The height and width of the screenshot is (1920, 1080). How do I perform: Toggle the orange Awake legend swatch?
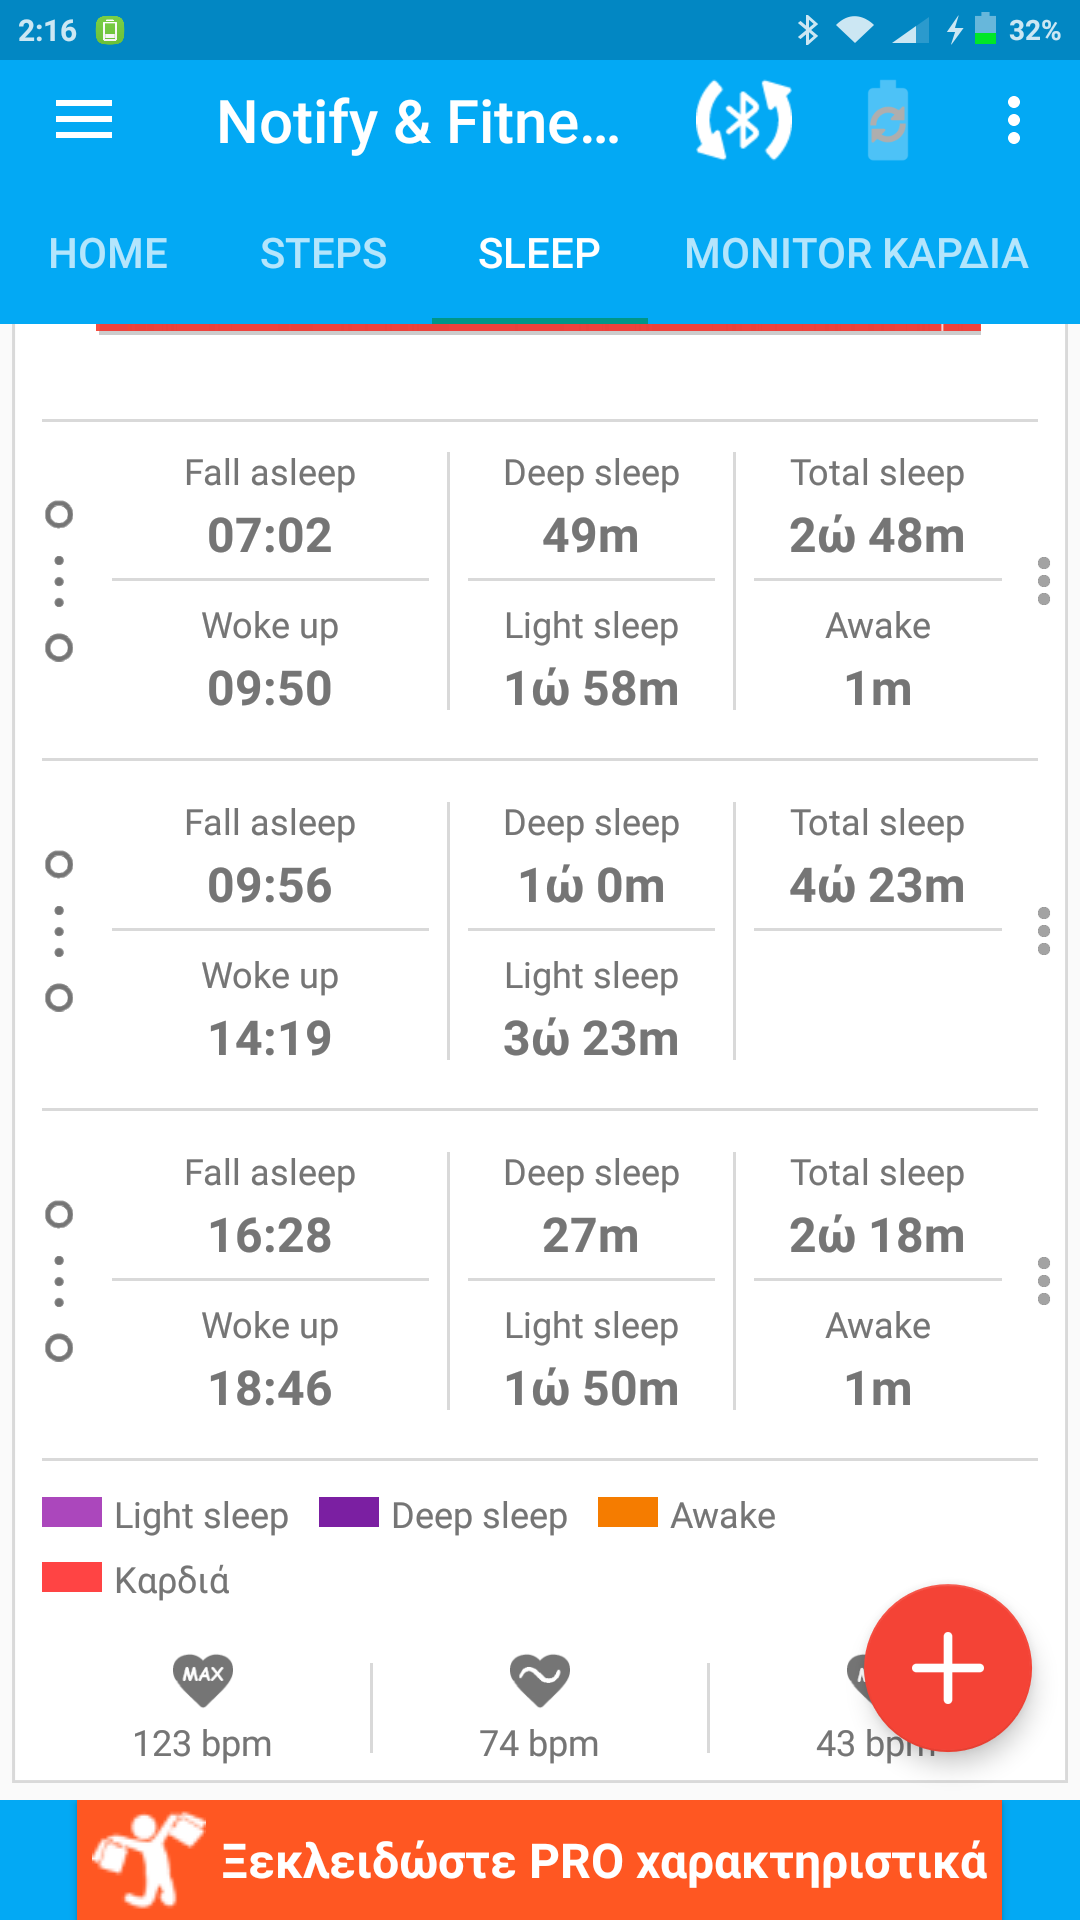click(627, 1513)
